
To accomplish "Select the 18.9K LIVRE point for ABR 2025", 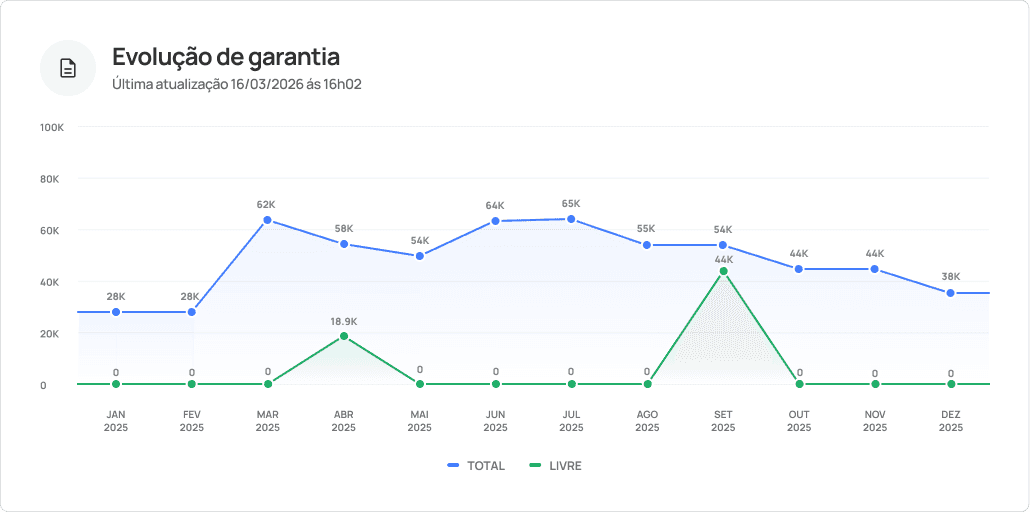I will click(344, 336).
